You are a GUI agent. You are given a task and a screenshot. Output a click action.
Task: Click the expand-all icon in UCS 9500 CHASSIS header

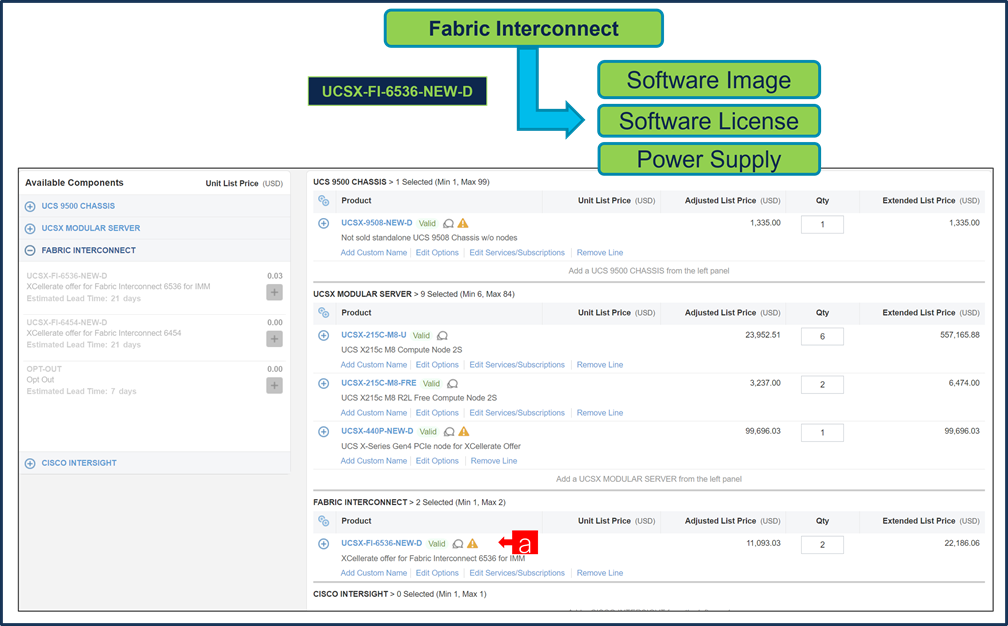point(324,201)
